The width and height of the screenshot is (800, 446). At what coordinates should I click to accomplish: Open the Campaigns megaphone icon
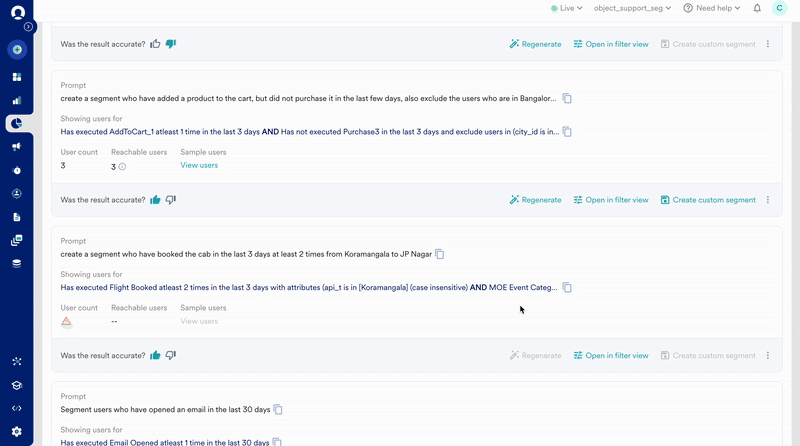[x=17, y=147]
